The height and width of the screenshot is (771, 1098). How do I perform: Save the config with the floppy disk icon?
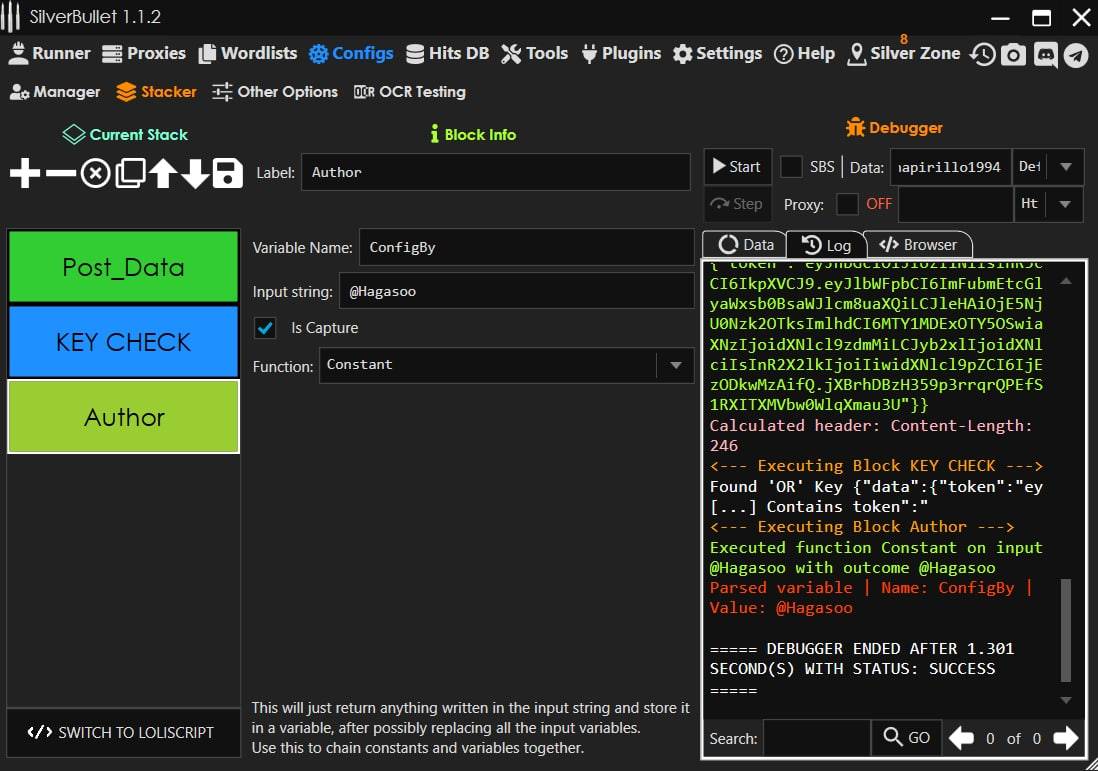coord(228,174)
